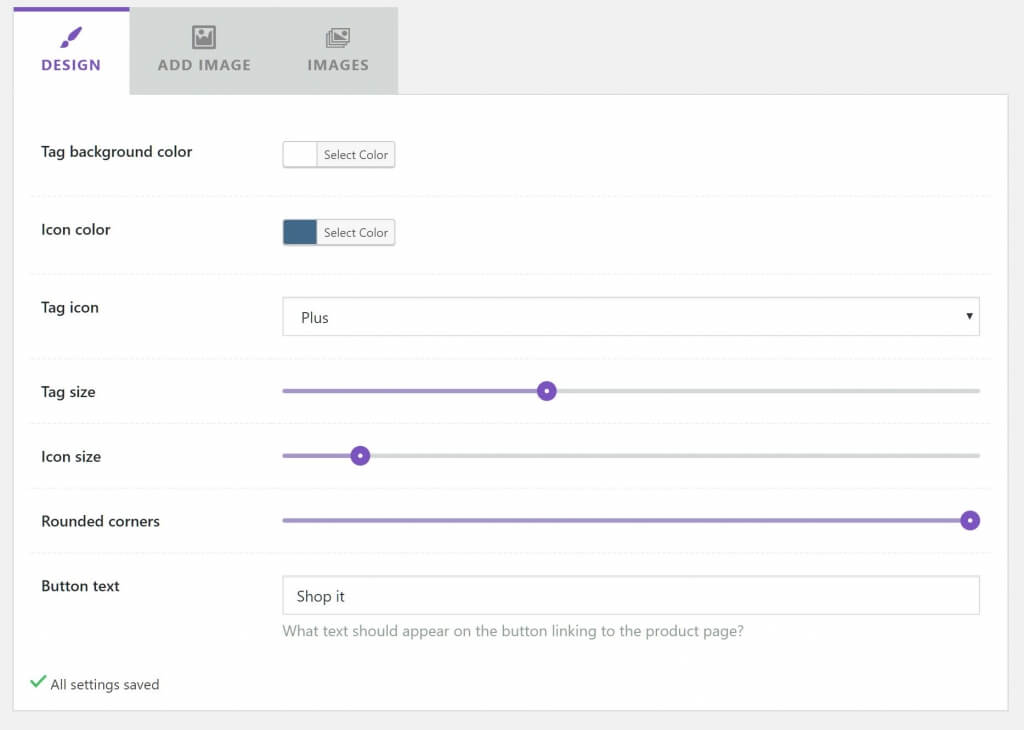
Task: Click the stacked images icon on Images tab
Action: click(x=337, y=37)
